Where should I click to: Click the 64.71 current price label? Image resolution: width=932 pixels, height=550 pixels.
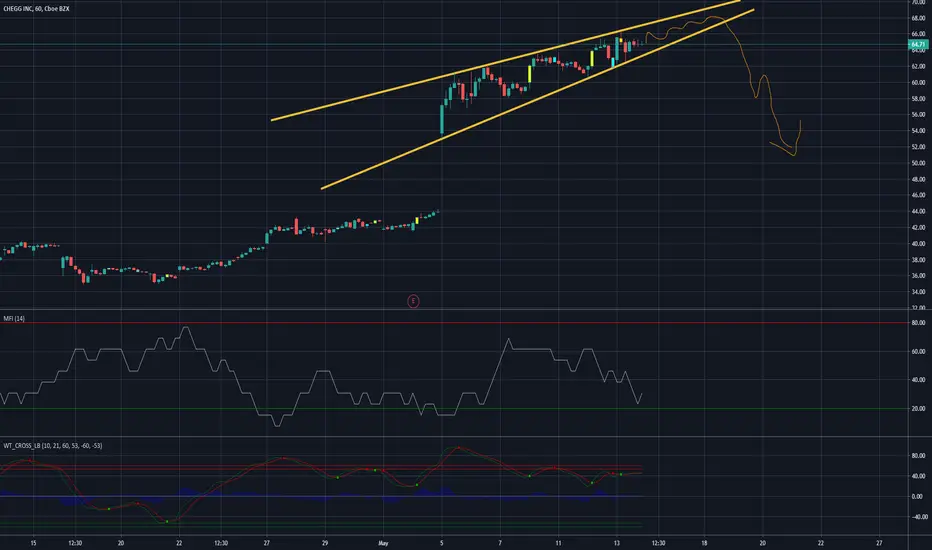click(918, 45)
